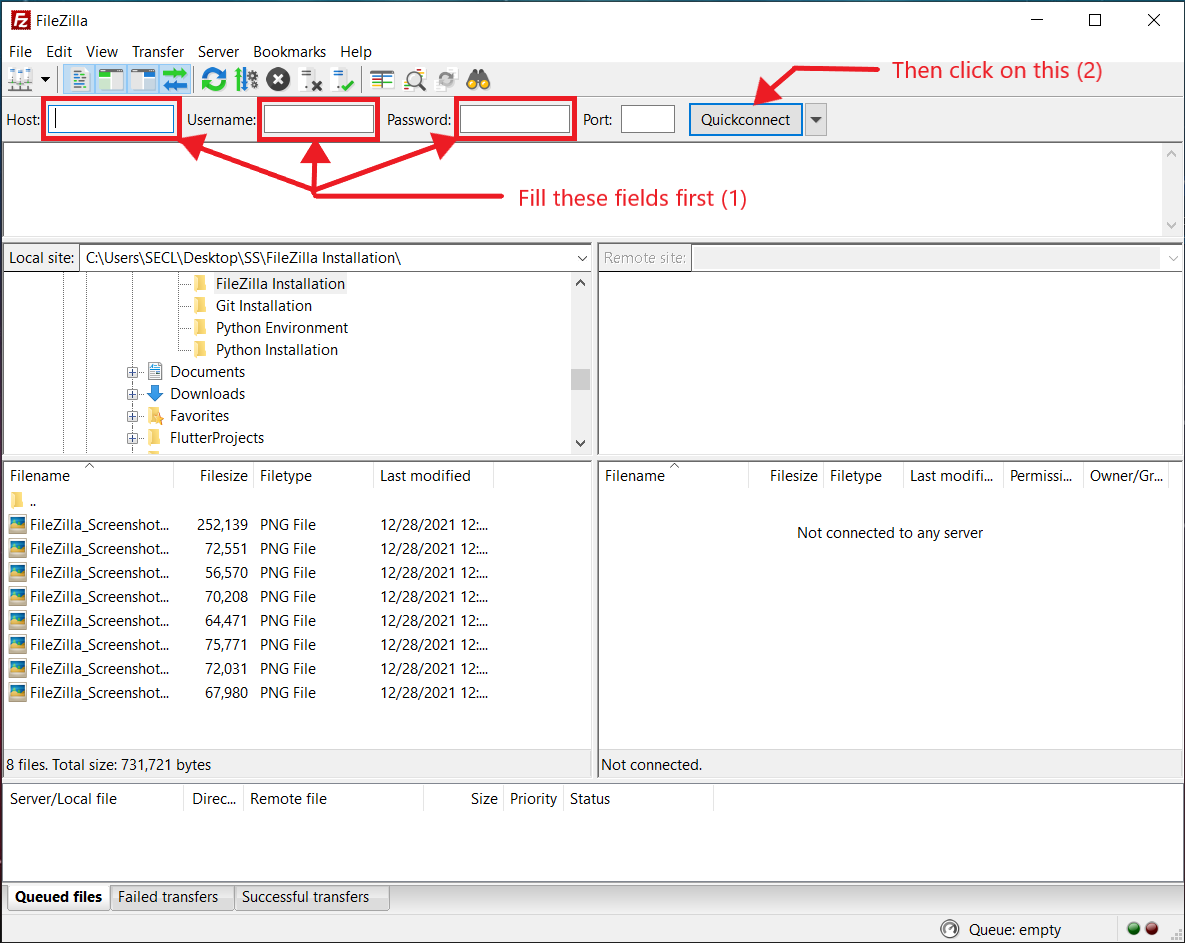Switch to Successful transfers tab
Screen dimensions: 1185x943
pos(311,897)
